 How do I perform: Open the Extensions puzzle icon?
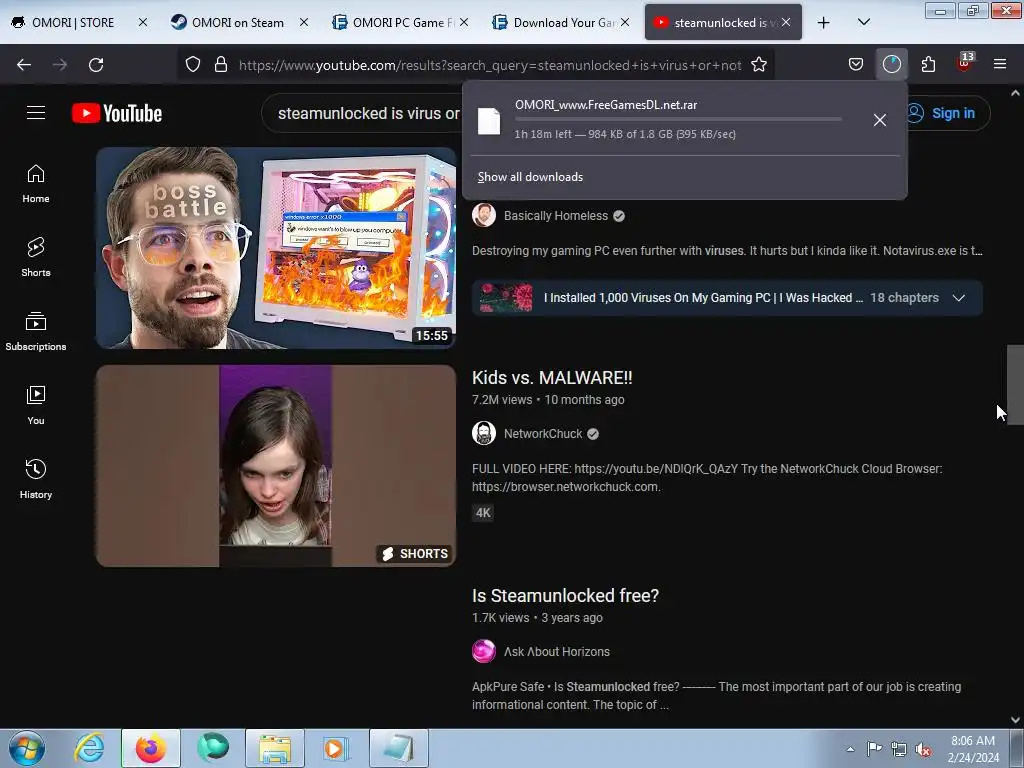click(x=928, y=64)
